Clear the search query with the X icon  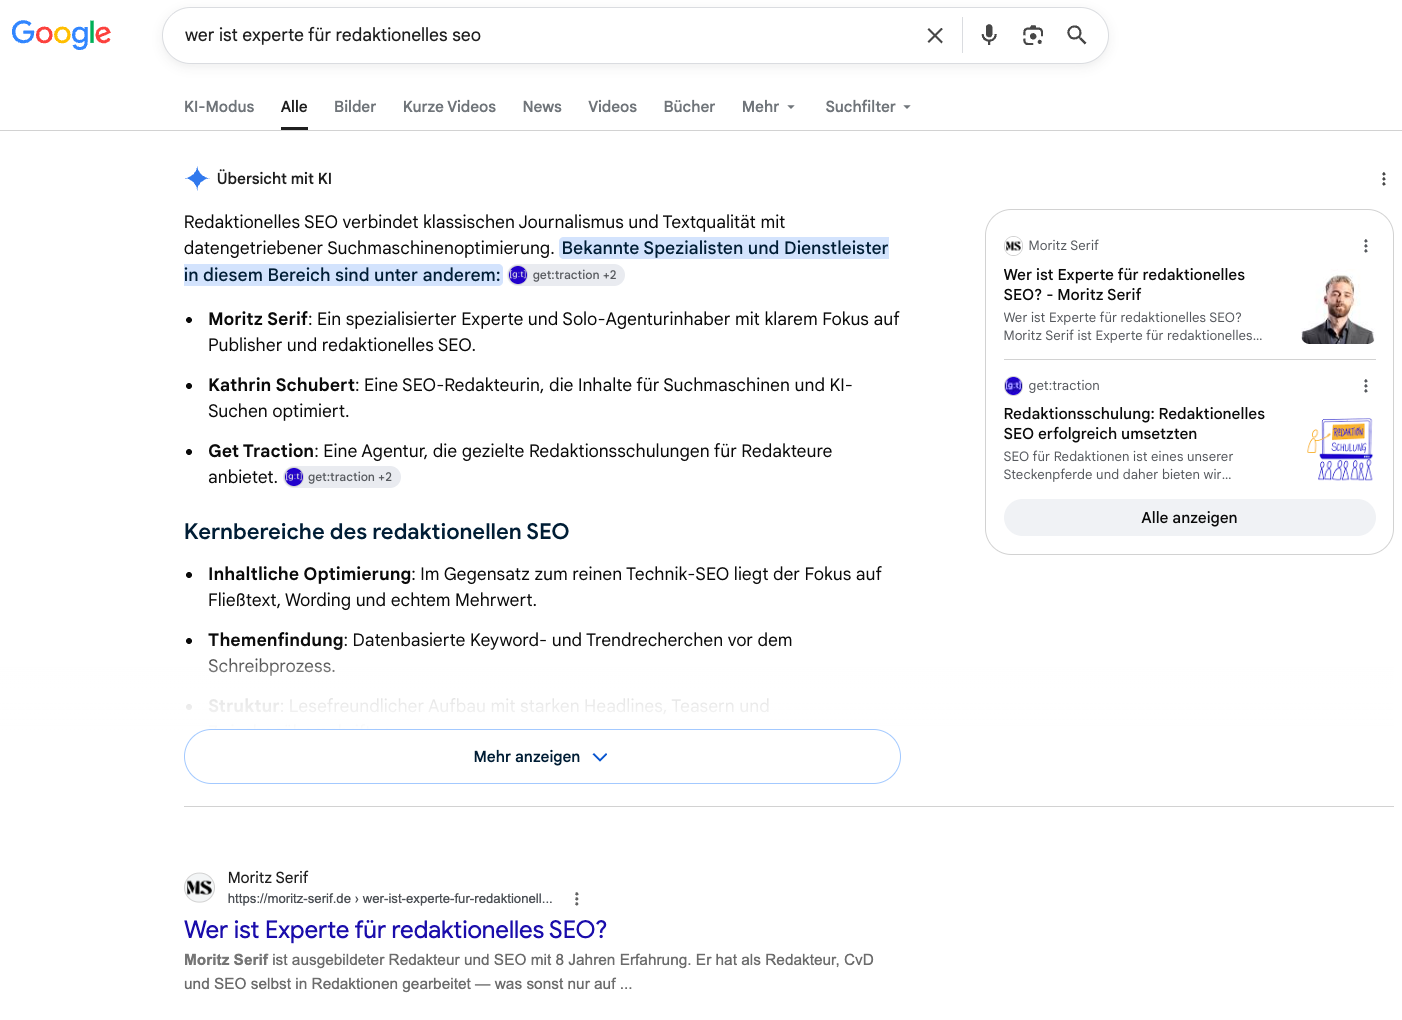(935, 35)
